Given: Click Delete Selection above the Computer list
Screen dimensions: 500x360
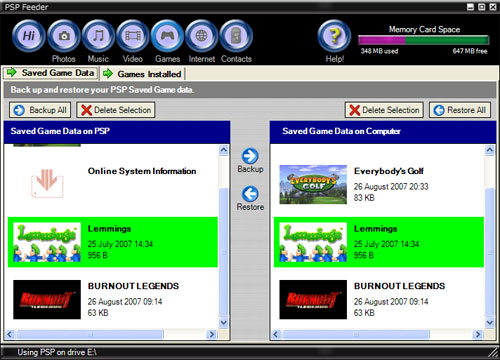Looking at the screenshot, I should [x=384, y=110].
